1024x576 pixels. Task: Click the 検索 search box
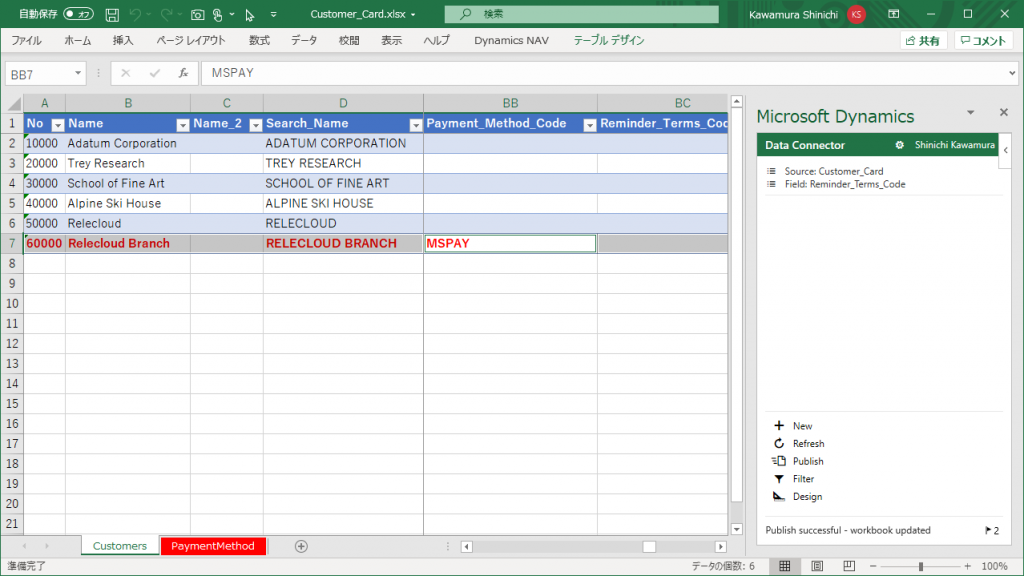pyautogui.click(x=581, y=14)
